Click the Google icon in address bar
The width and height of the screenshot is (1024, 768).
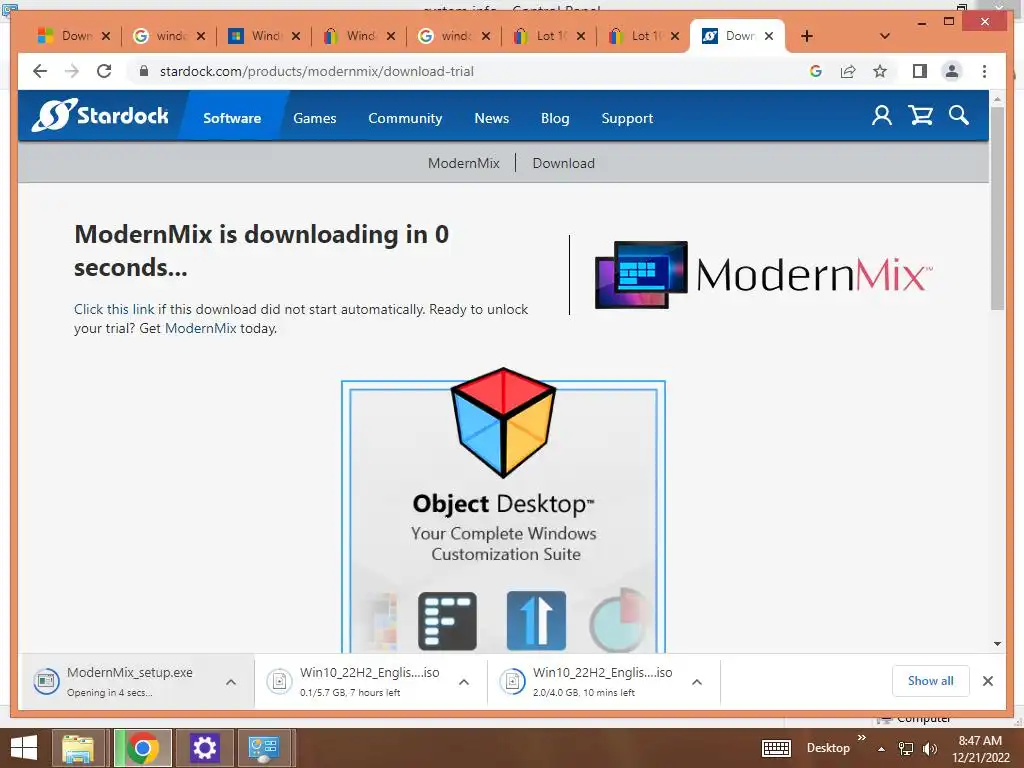[x=816, y=71]
